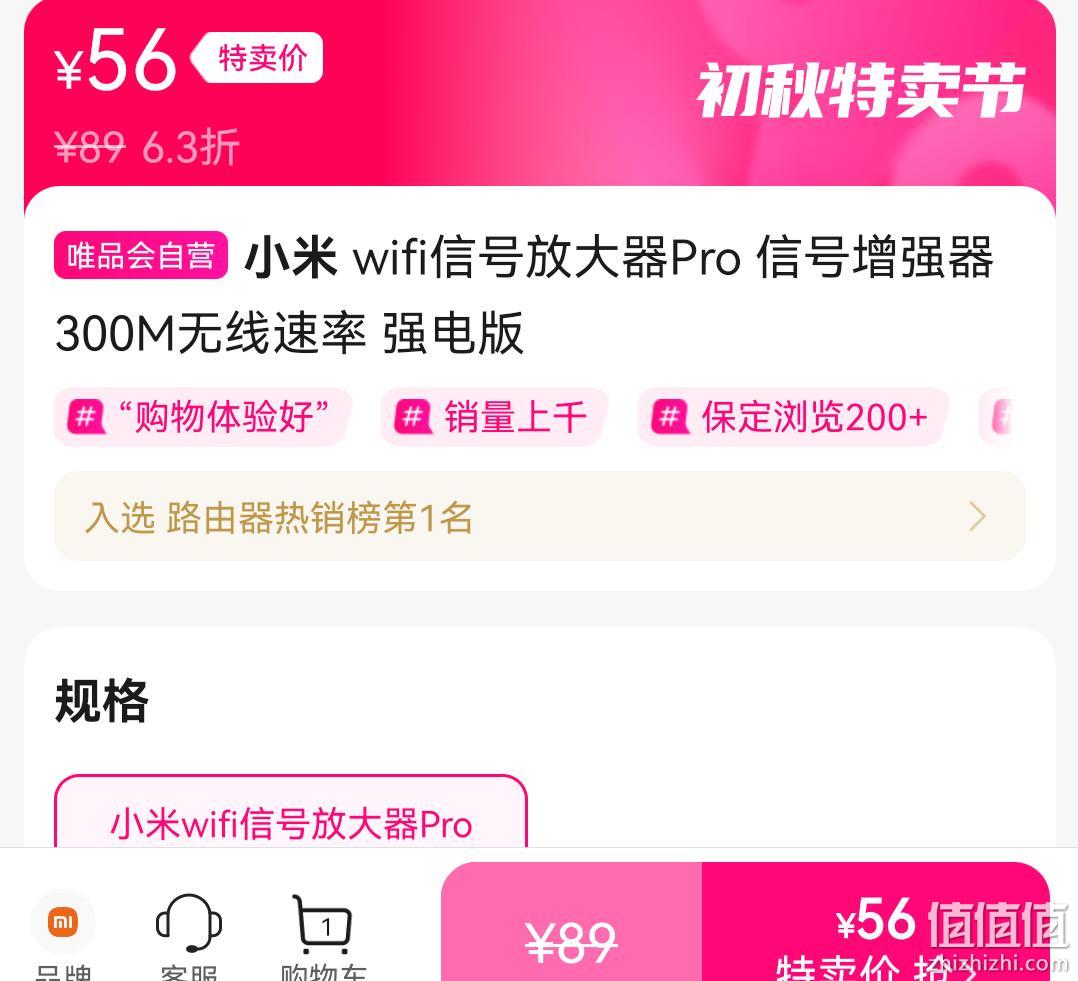Tap the hash icon before 购物体验好
This screenshot has width=1078, height=981.
click(86, 417)
